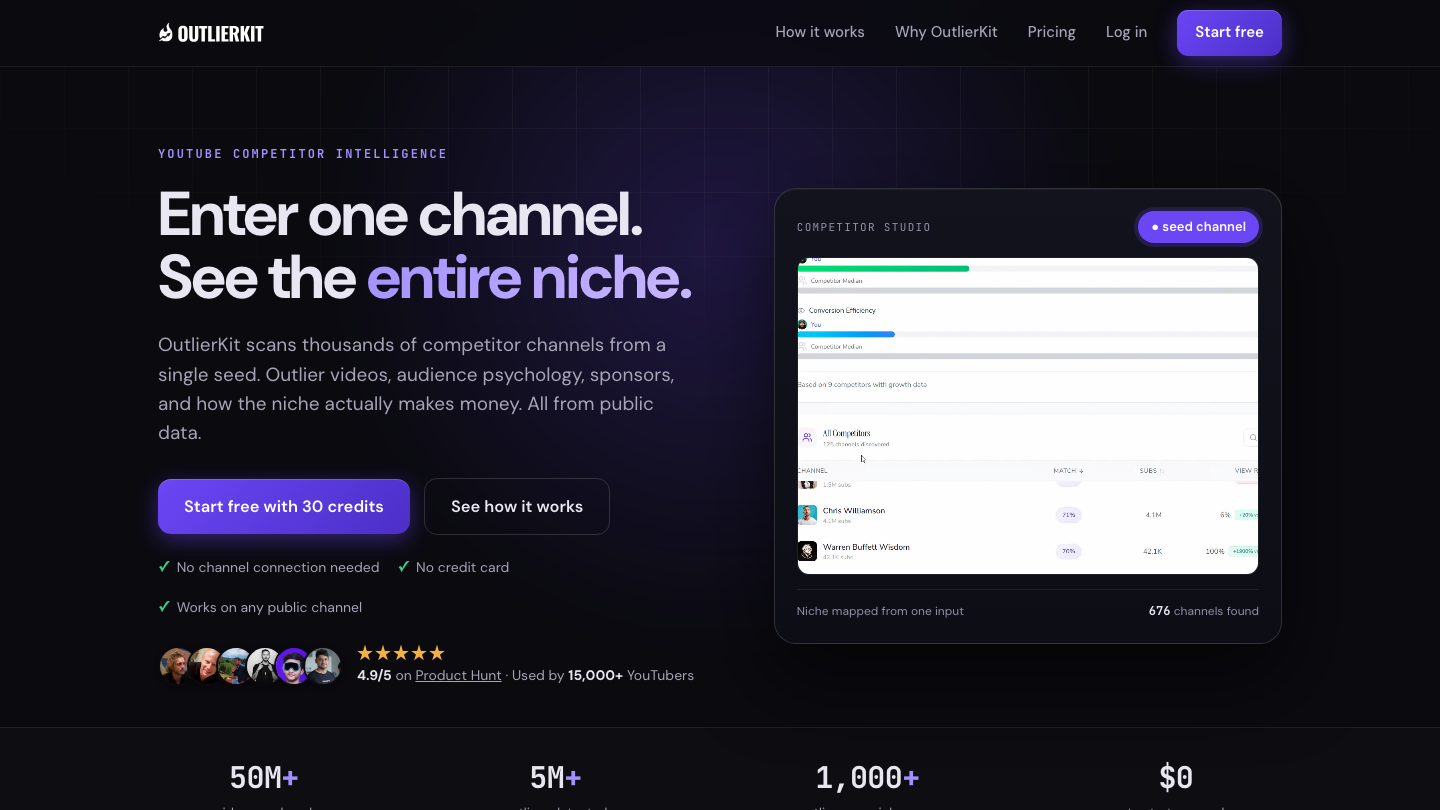Click the green progress bar in the demo

click(x=884, y=268)
